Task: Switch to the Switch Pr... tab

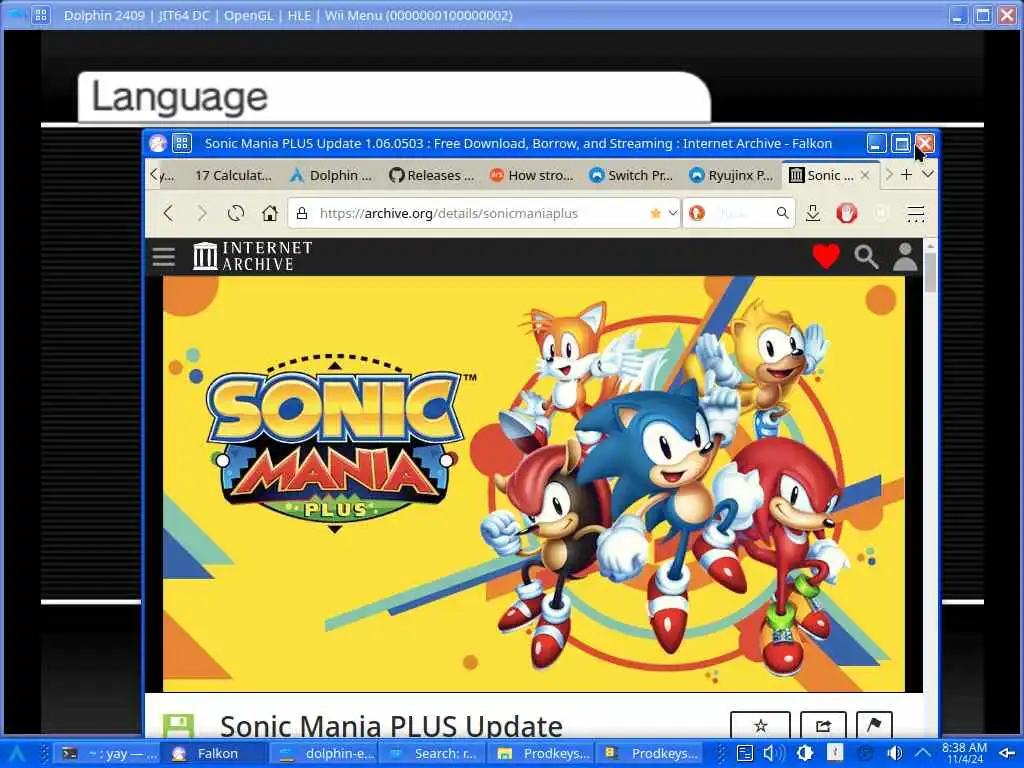Action: click(x=631, y=175)
